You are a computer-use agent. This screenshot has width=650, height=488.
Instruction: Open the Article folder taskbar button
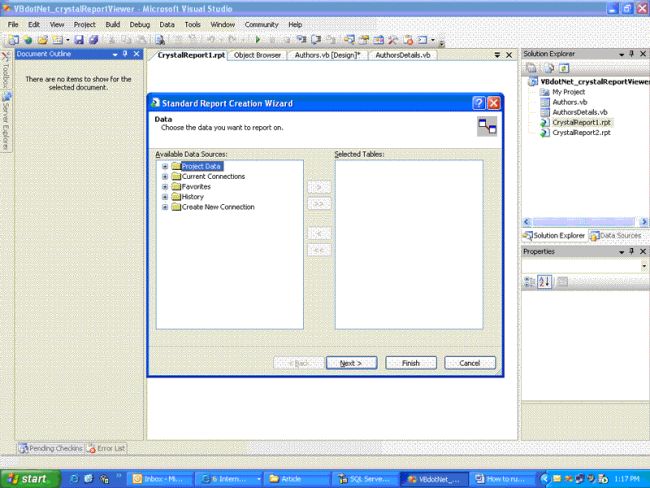[x=297, y=479]
